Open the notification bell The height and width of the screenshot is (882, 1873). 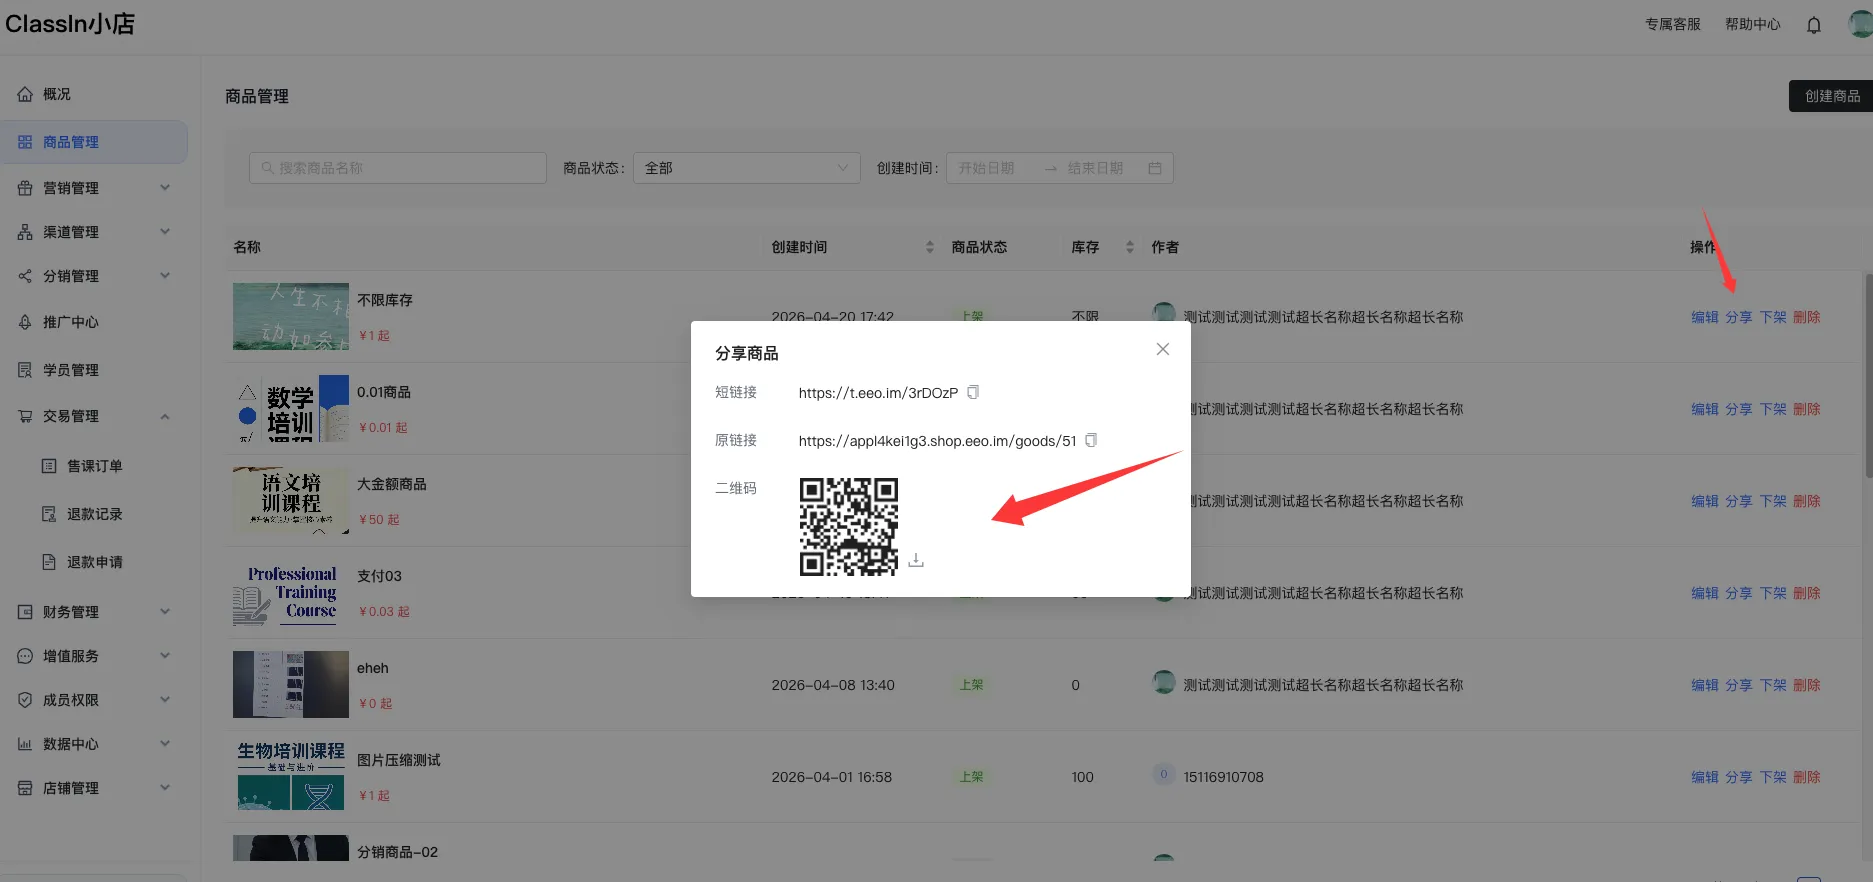[1814, 25]
